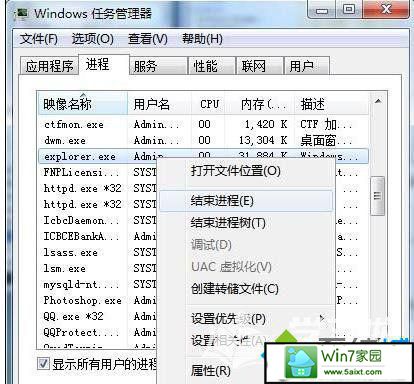
Task: Select the QQProtect... process row
Action: (x=97, y=332)
